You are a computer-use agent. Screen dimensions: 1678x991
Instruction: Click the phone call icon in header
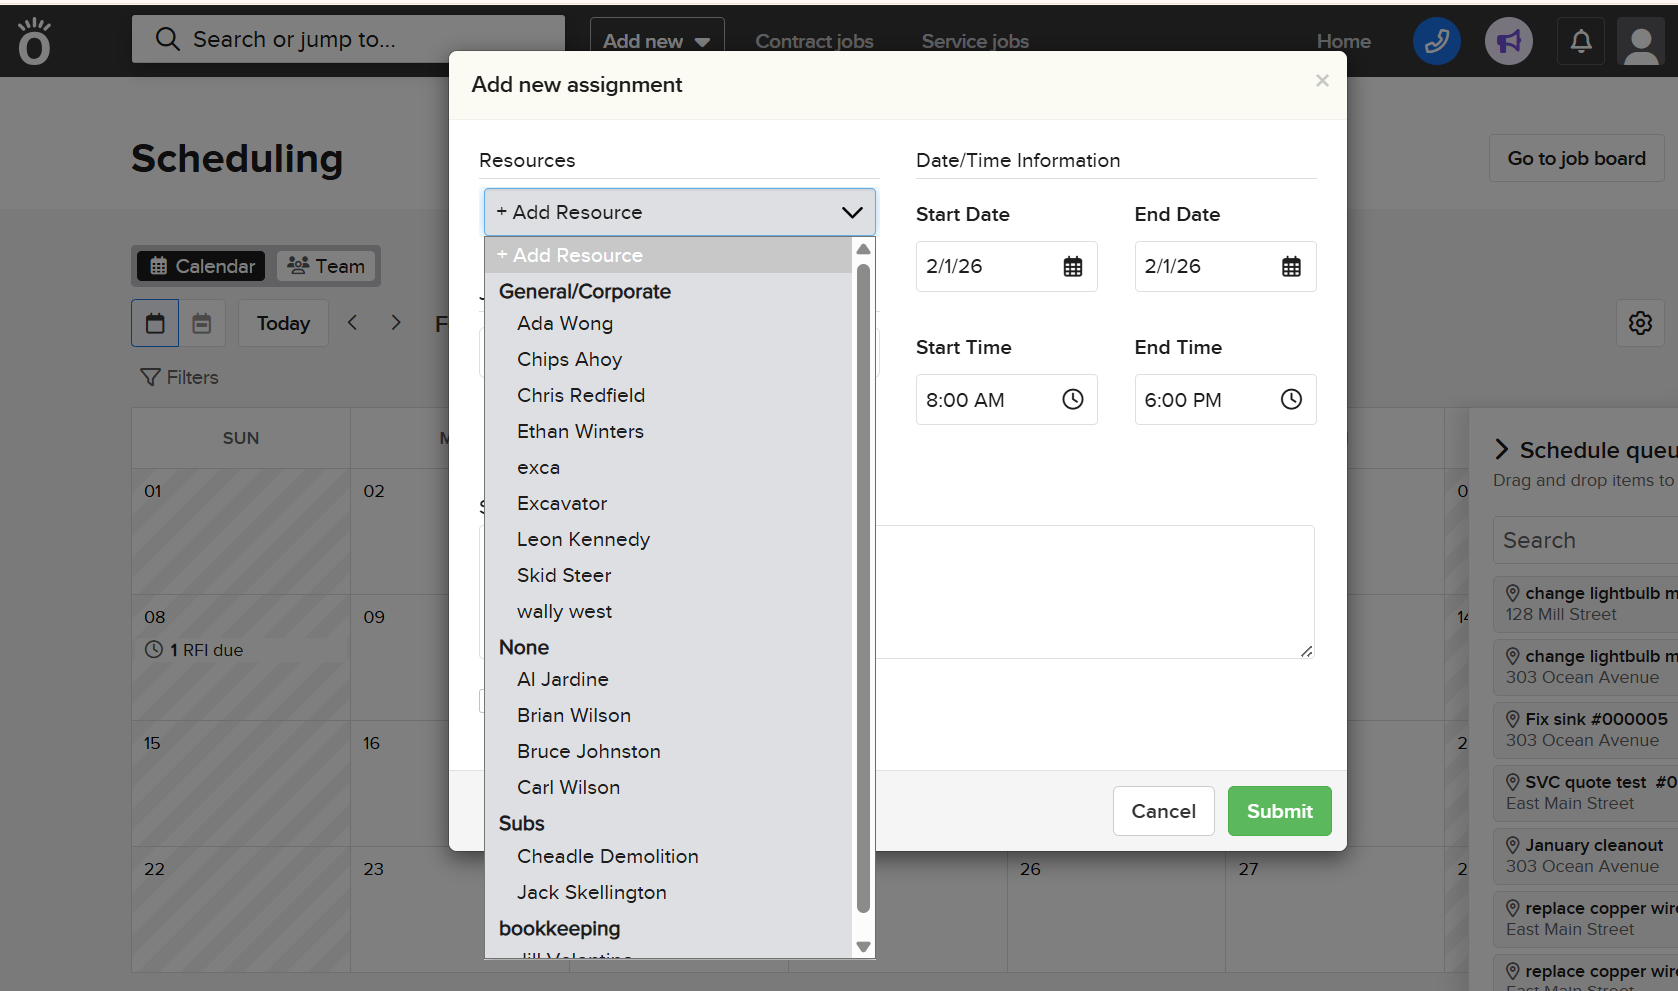(x=1436, y=41)
